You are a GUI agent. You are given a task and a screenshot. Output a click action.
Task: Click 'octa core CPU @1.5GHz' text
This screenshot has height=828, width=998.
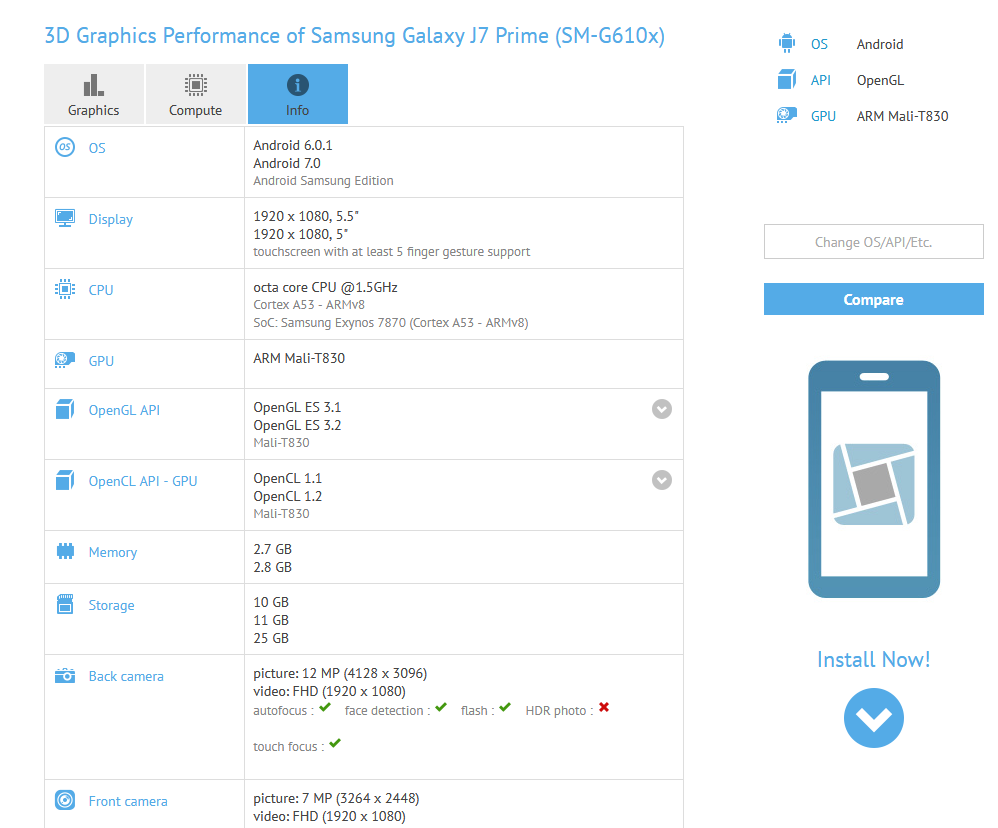coord(325,287)
